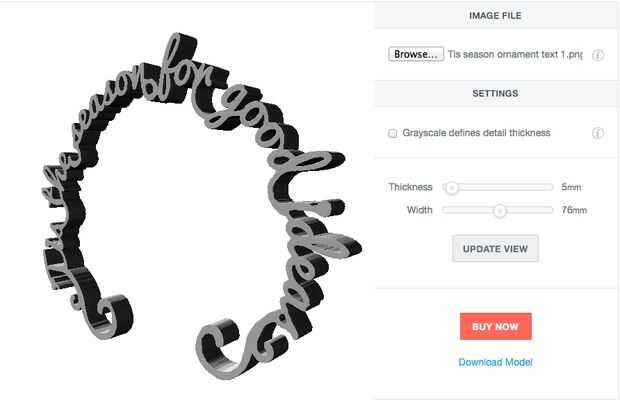
Task: Collapse the IMAGE FILE section header
Action: 497,15
